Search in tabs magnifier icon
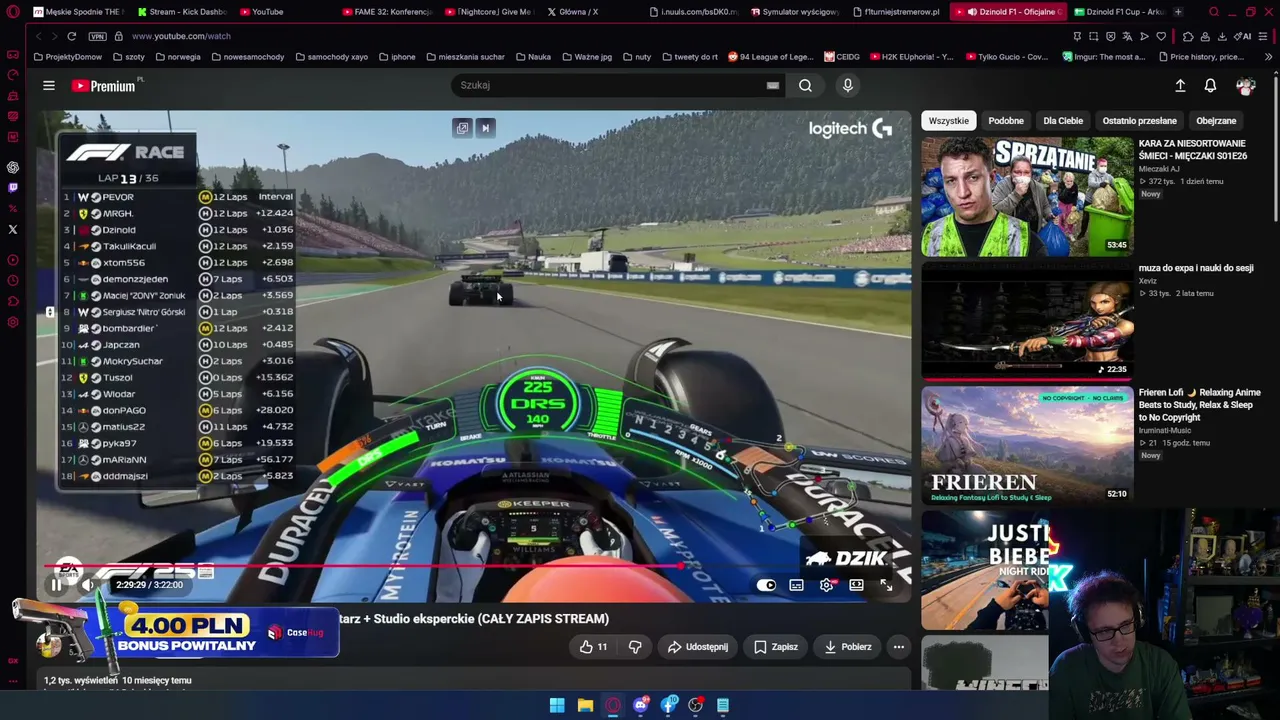The image size is (1280, 720). pyautogui.click(x=1214, y=12)
